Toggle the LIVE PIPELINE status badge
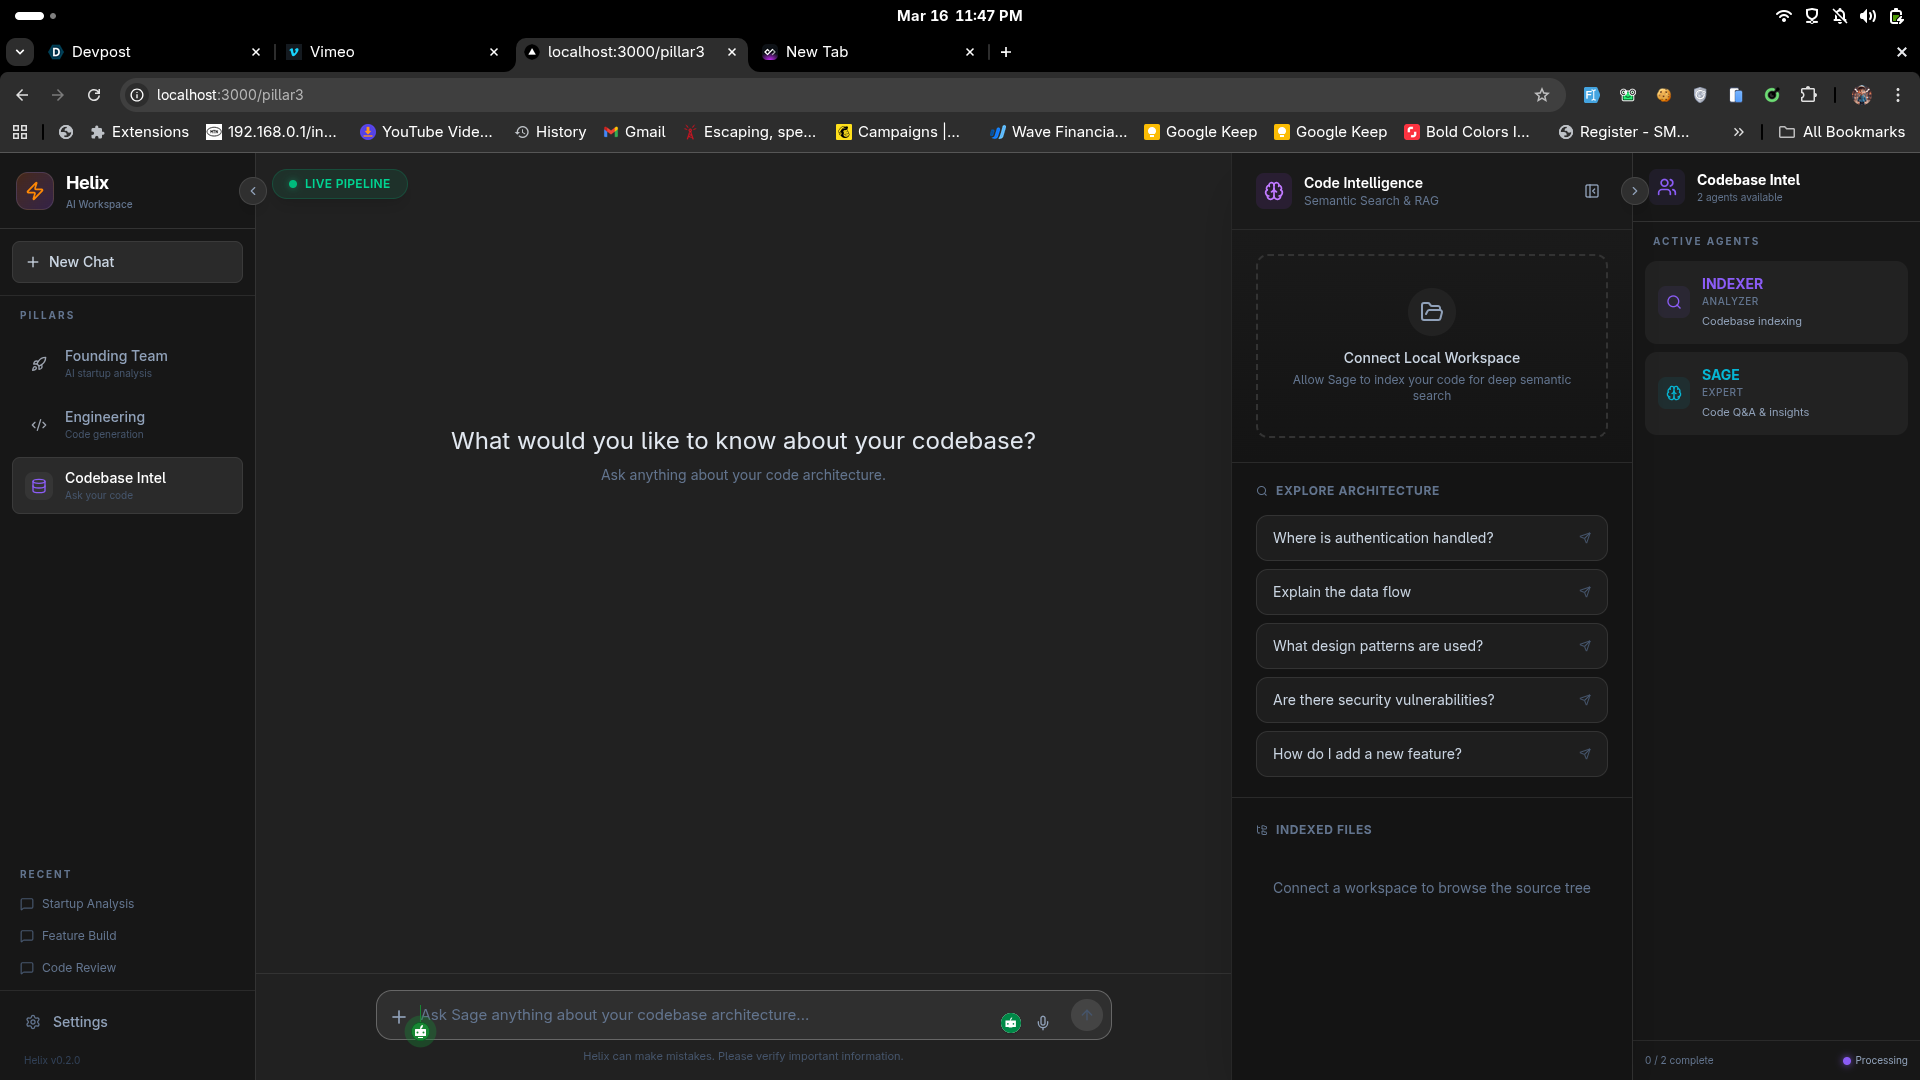 click(x=339, y=184)
